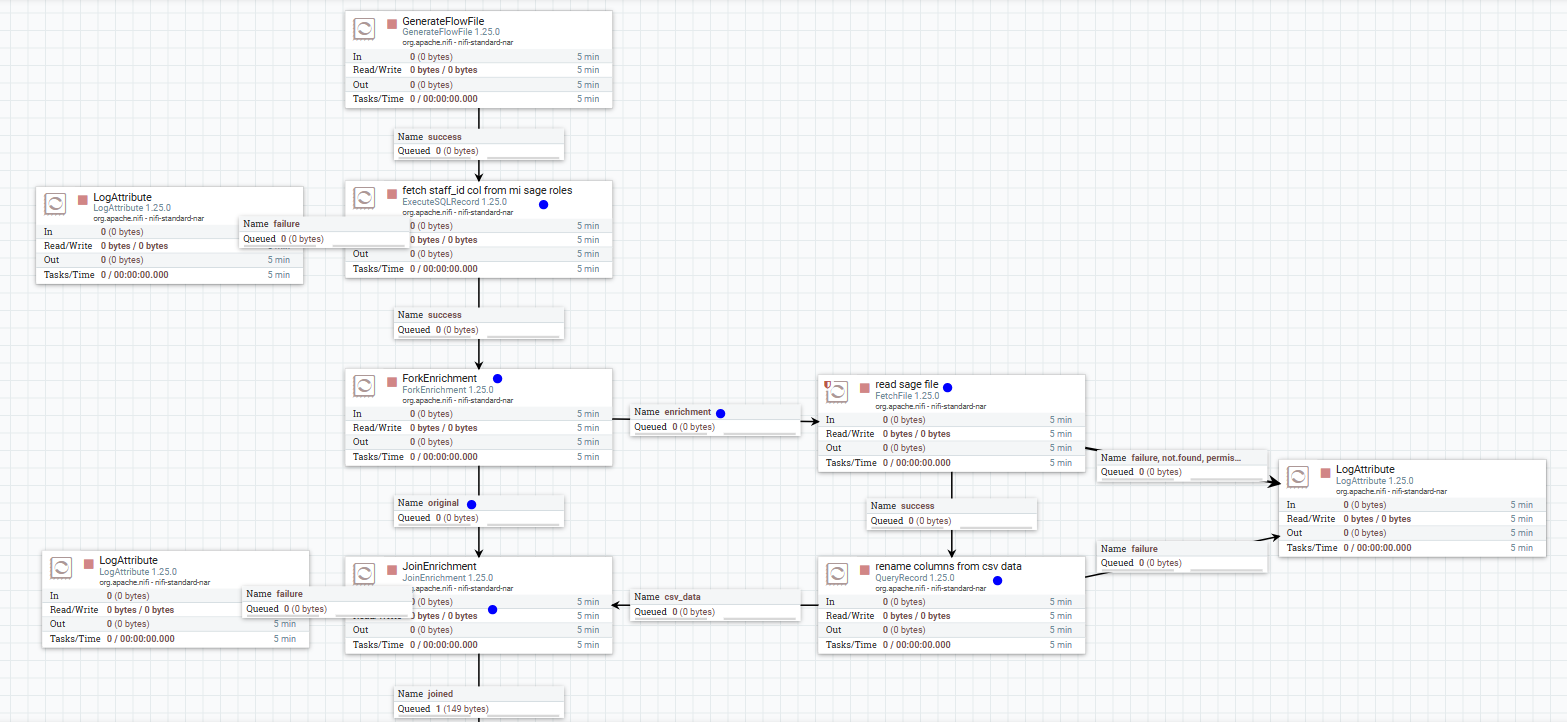The height and width of the screenshot is (722, 1567).
Task: Select the ForkEnrichment processor icon
Action: click(364, 384)
